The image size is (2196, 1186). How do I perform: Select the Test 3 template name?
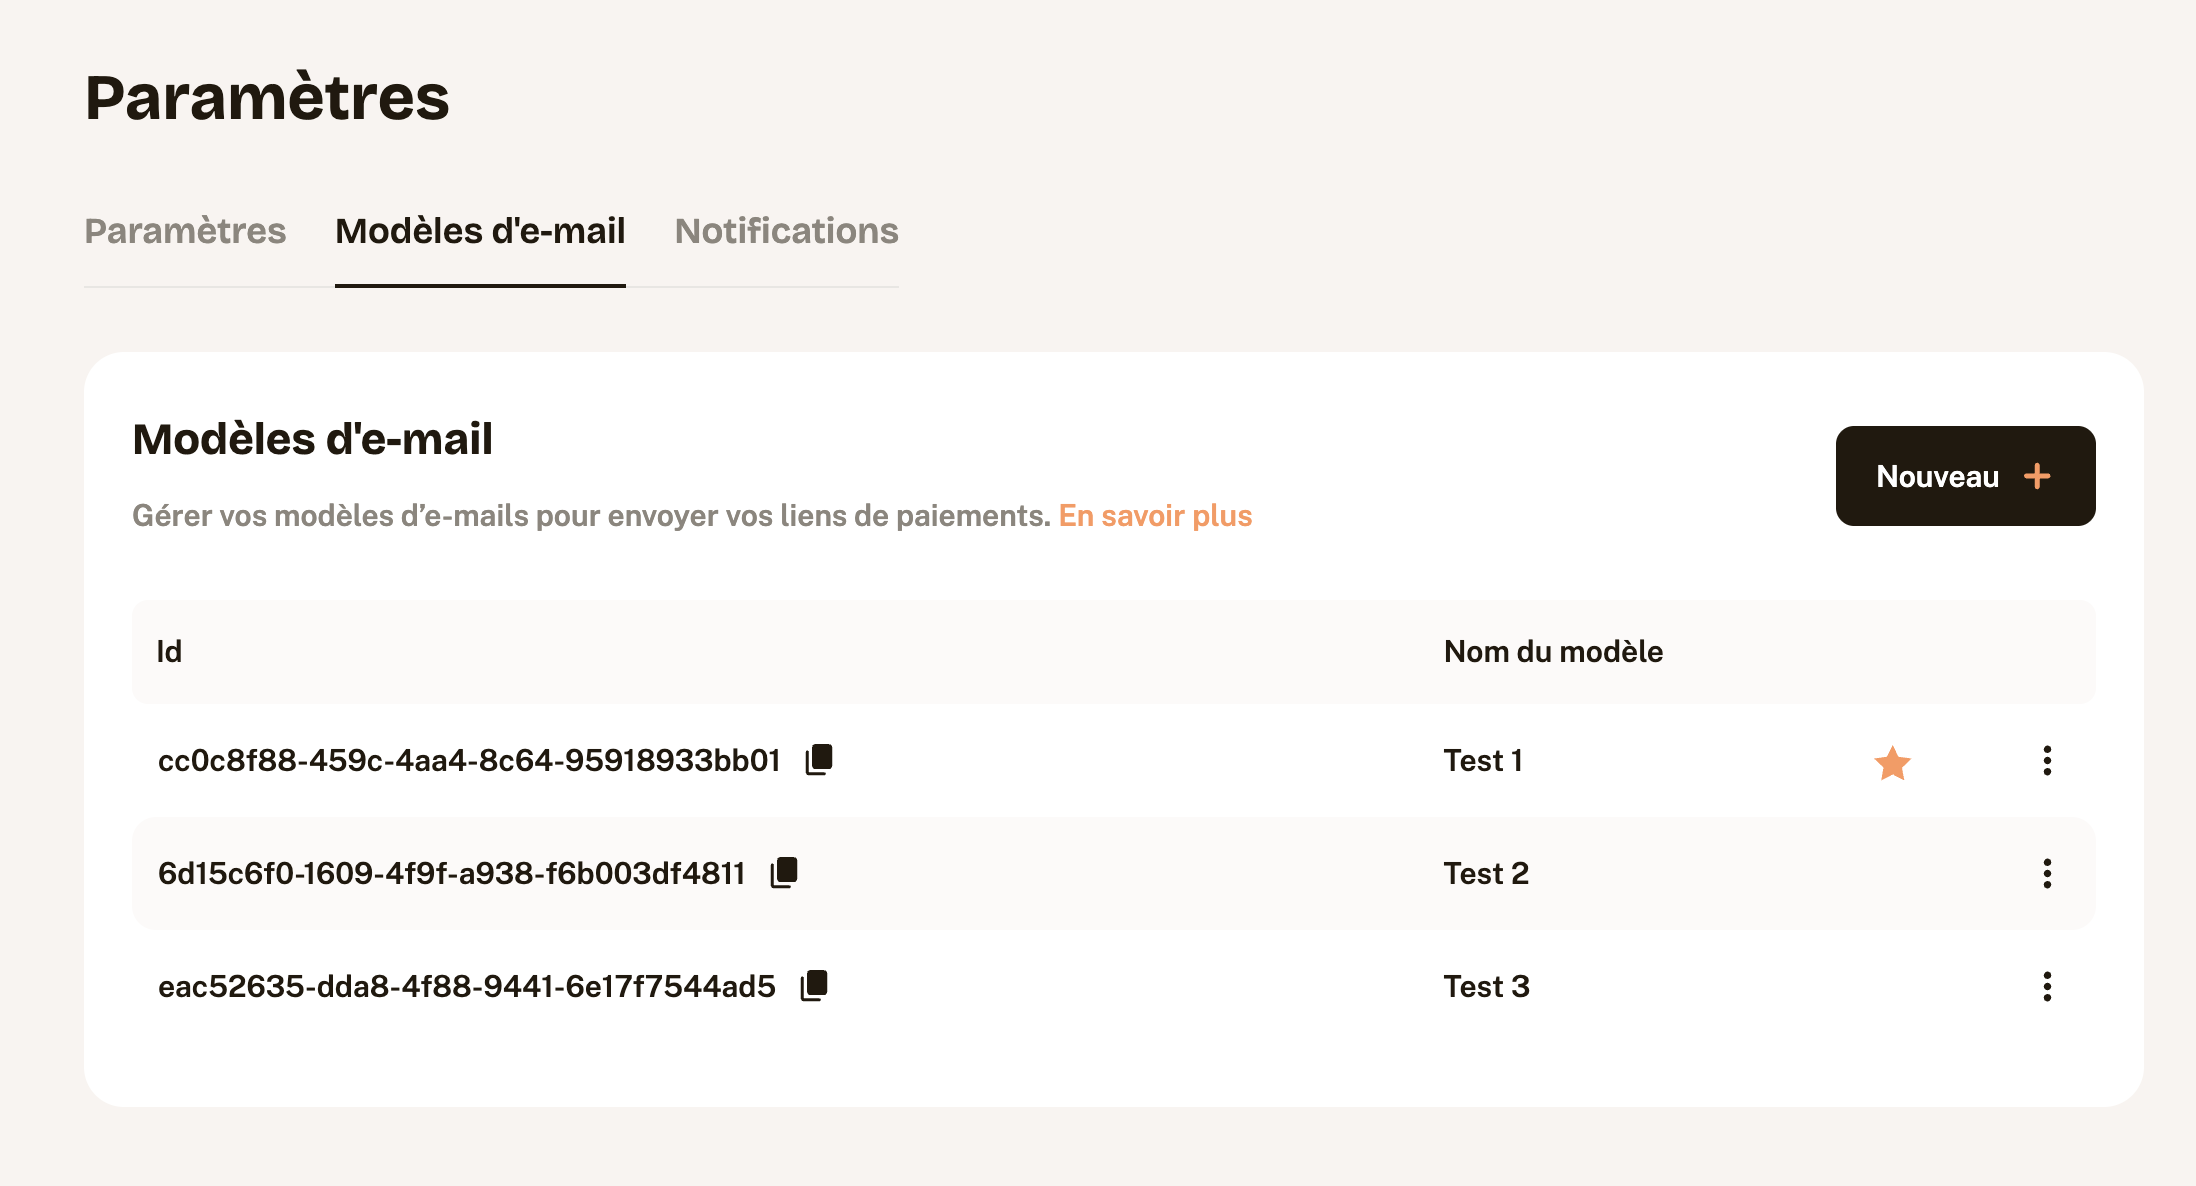tap(1486, 987)
